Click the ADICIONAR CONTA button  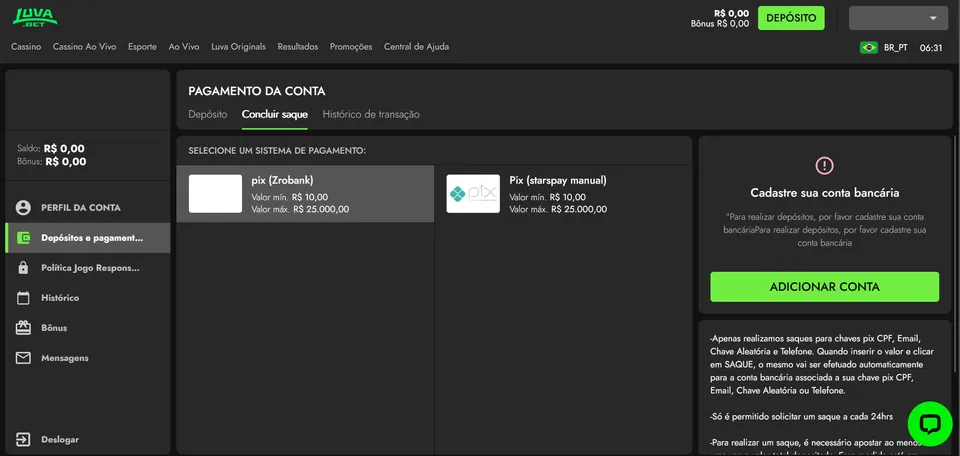pos(824,287)
